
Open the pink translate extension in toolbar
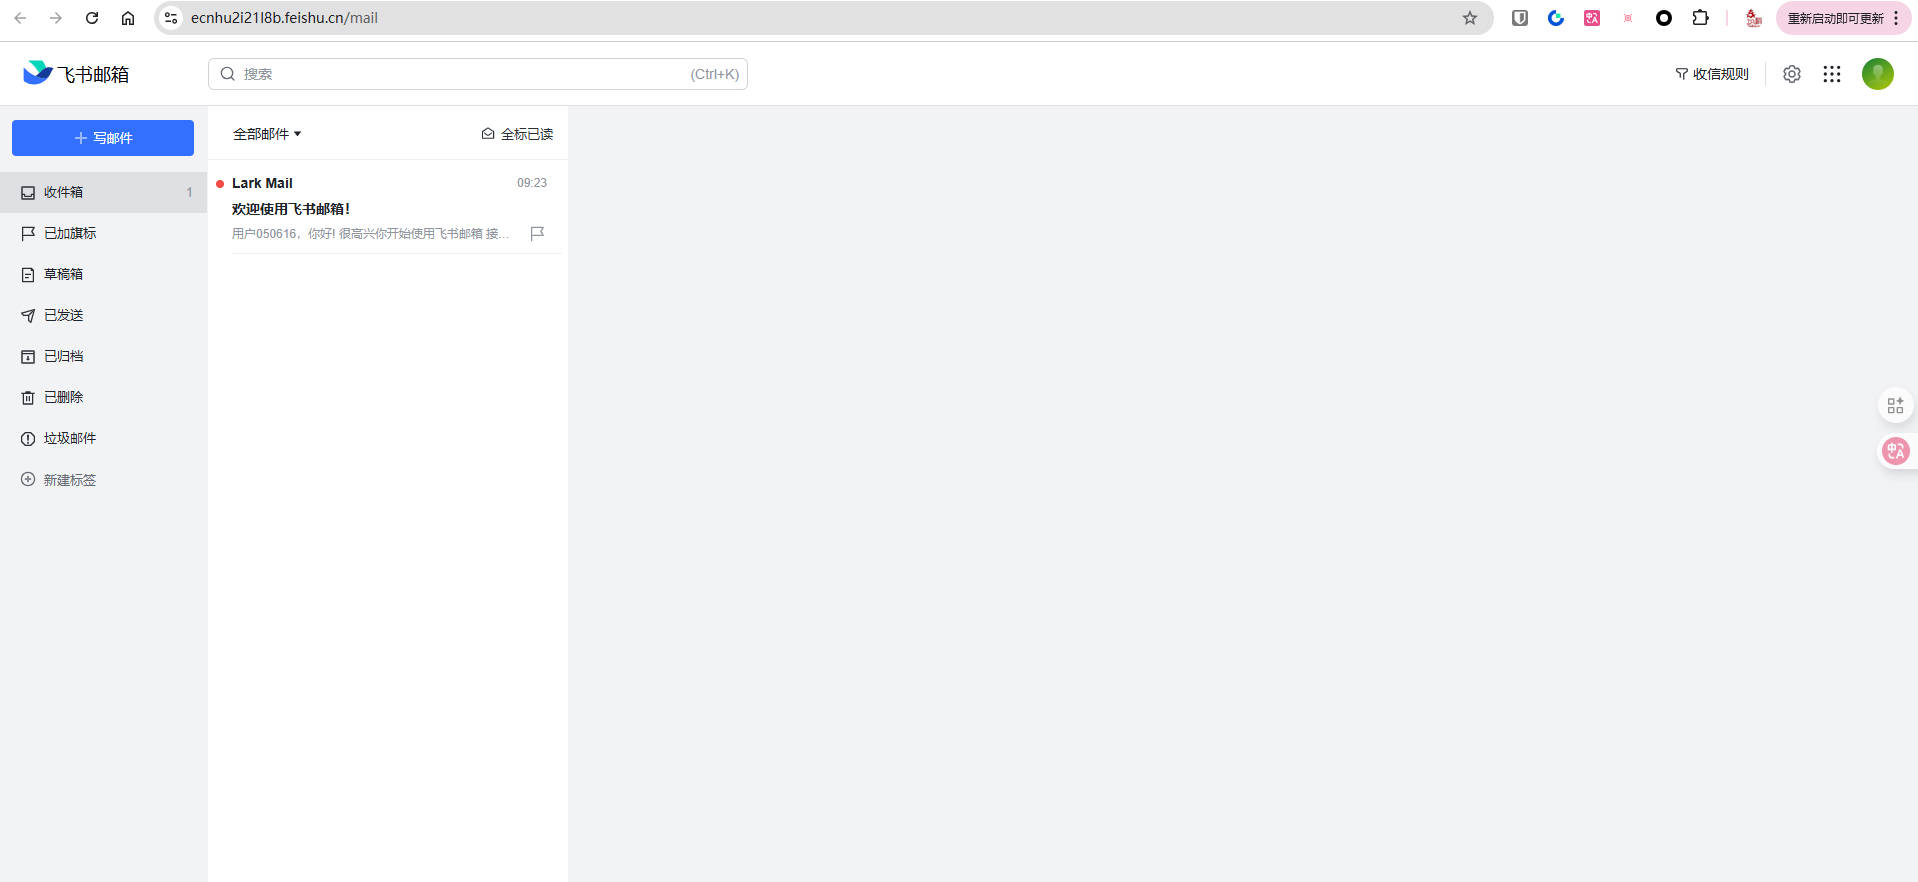[x=1592, y=18]
